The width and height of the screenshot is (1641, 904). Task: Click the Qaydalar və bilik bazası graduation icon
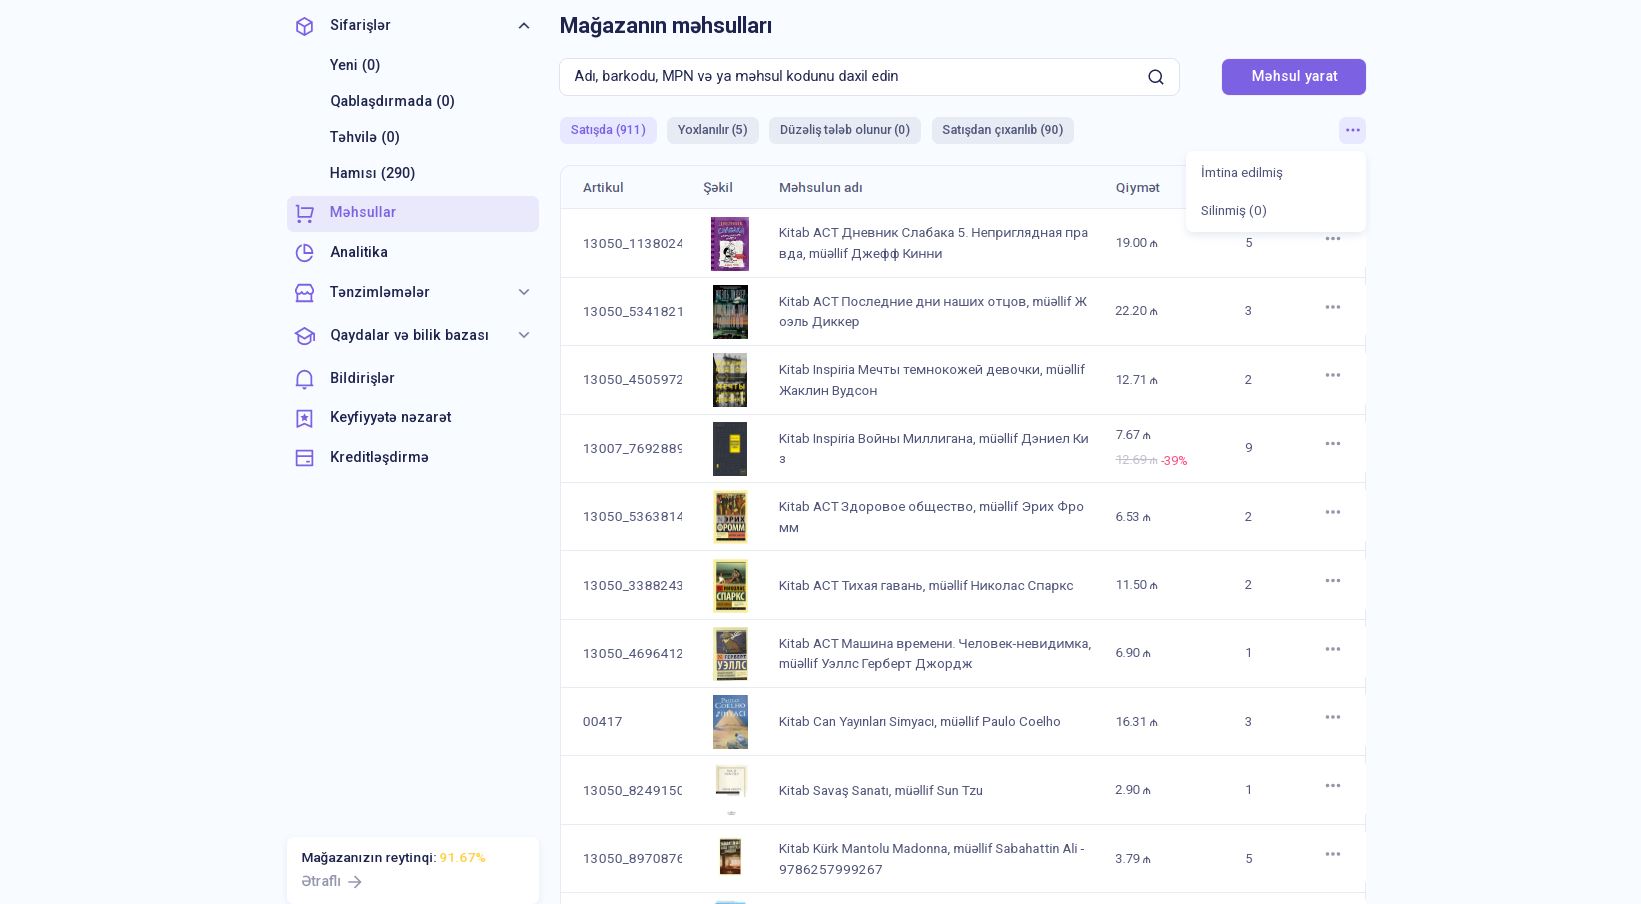305,336
